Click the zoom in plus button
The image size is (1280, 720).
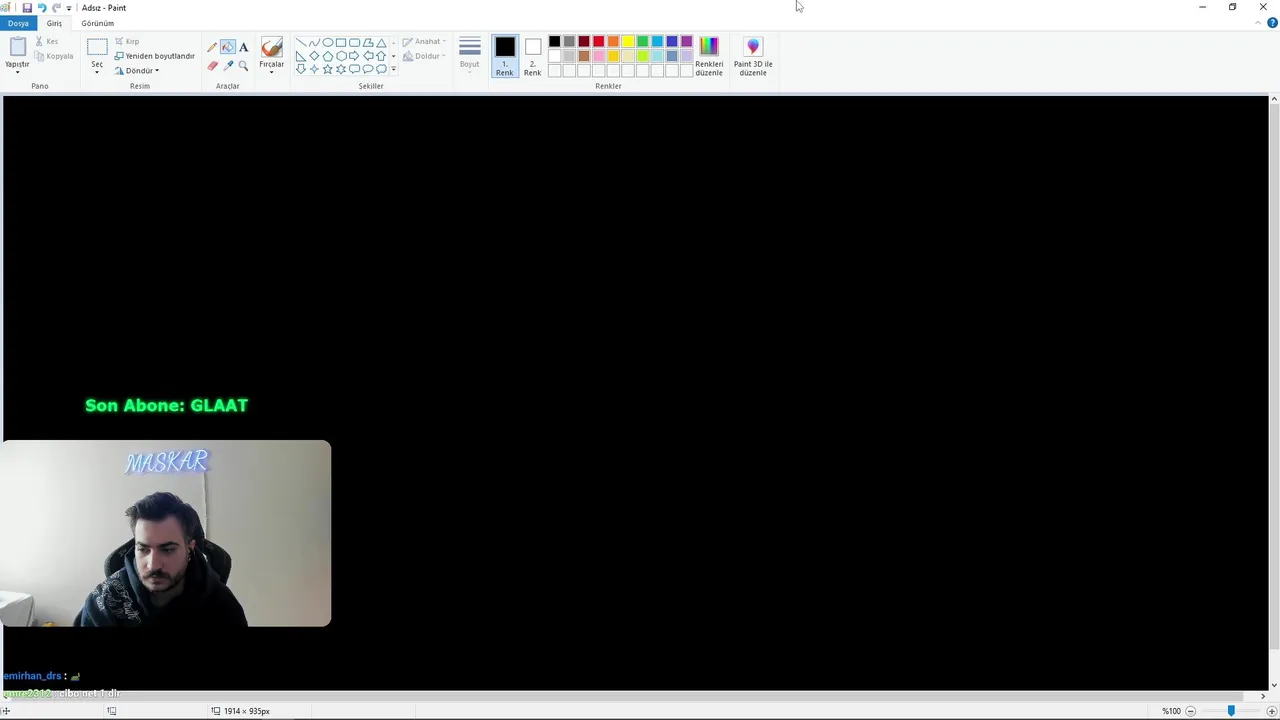point(1272,711)
